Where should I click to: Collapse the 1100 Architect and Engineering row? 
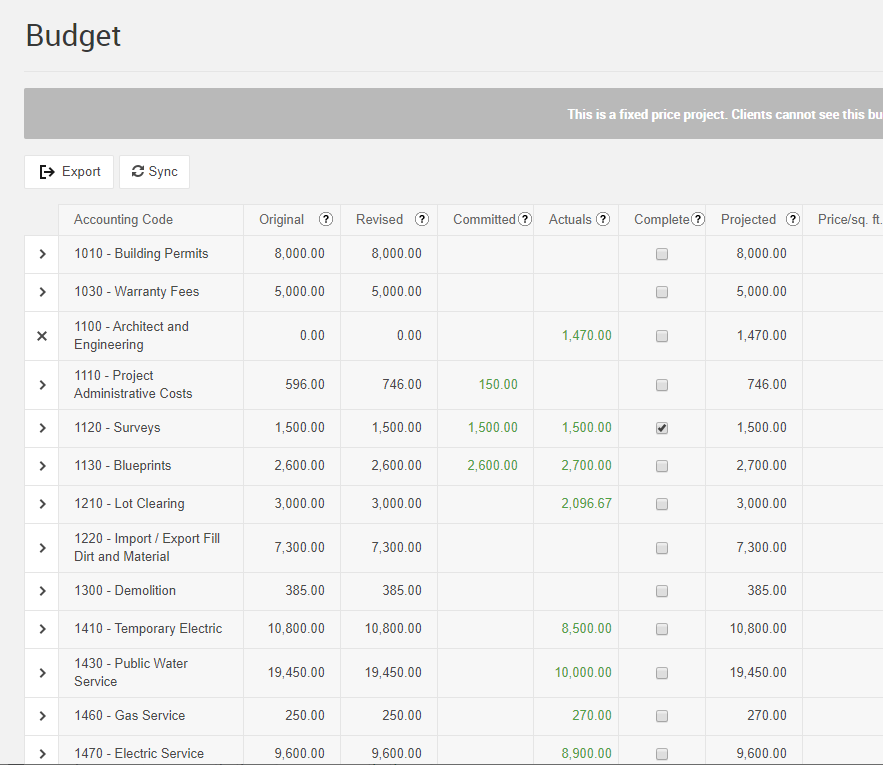(x=42, y=336)
